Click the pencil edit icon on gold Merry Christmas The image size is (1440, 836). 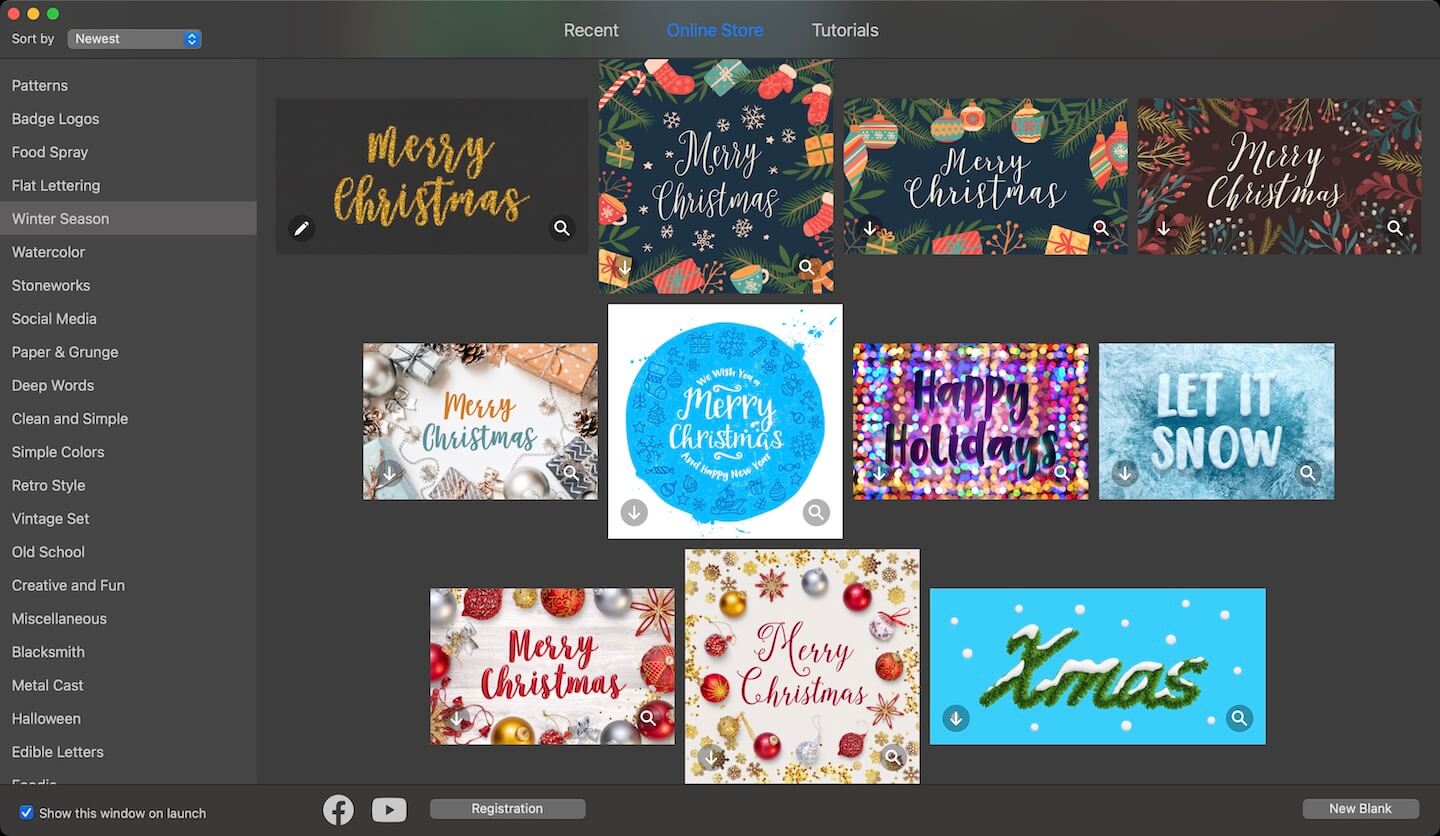click(x=301, y=228)
